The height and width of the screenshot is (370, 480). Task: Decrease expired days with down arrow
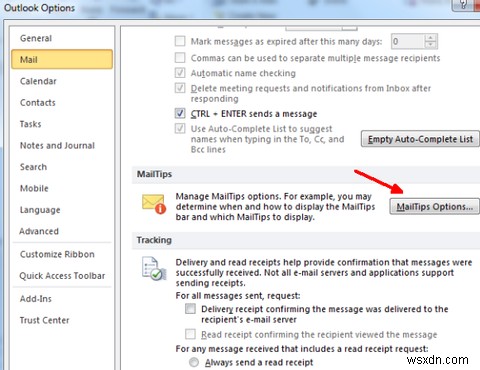(x=431, y=45)
